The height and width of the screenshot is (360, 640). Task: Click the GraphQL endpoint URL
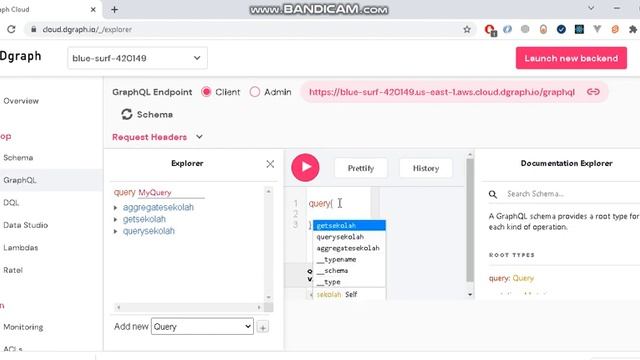(x=442, y=92)
